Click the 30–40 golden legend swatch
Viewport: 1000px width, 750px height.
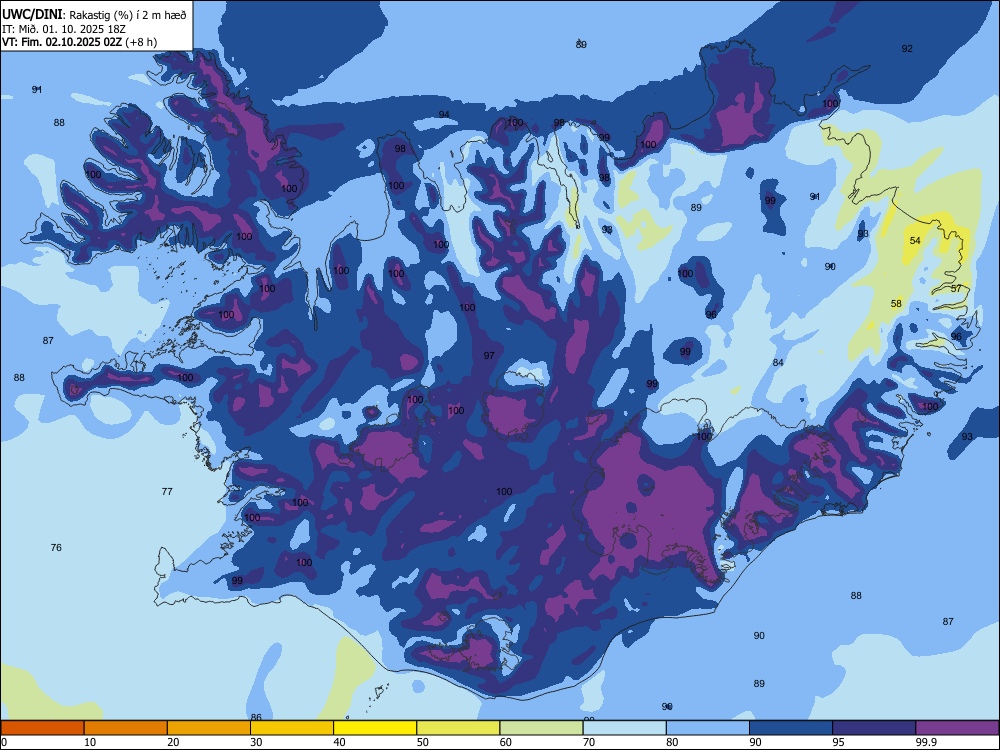(292, 728)
